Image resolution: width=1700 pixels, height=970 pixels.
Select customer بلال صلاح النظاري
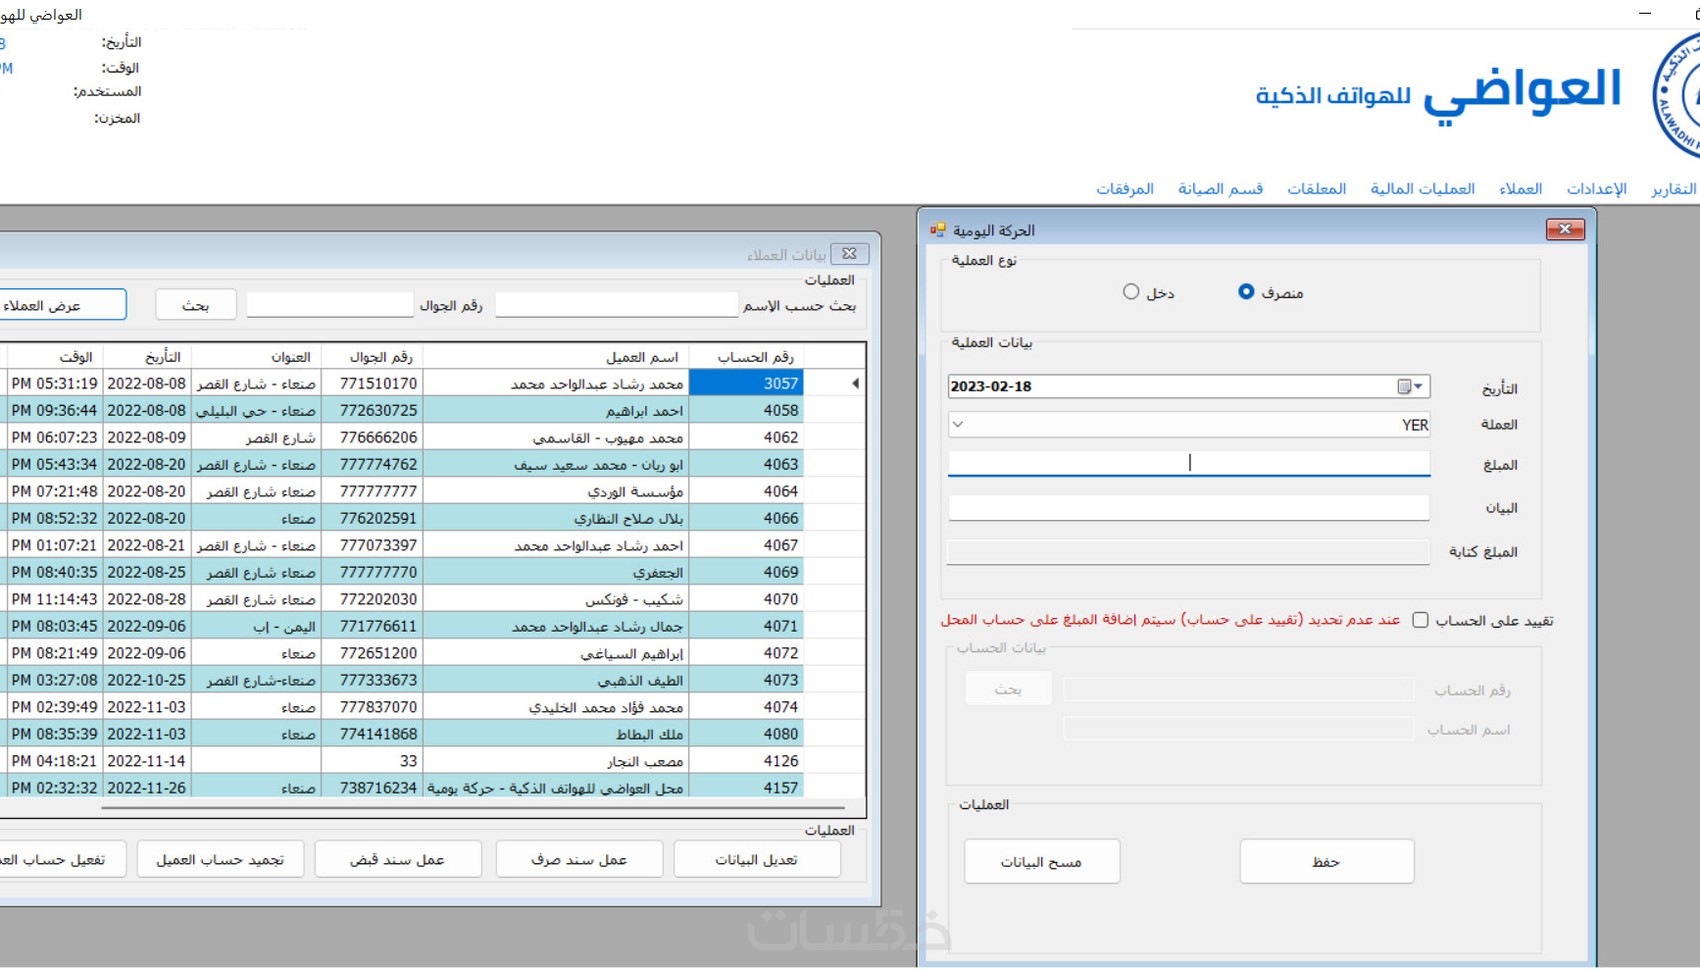coord(555,518)
